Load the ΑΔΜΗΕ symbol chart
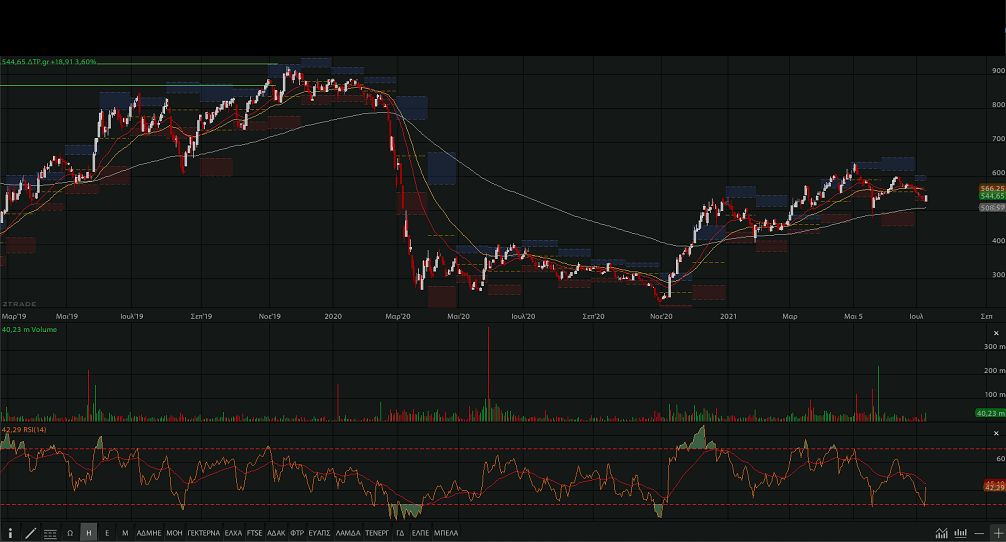Image resolution: width=1006 pixels, height=542 pixels. point(148,533)
